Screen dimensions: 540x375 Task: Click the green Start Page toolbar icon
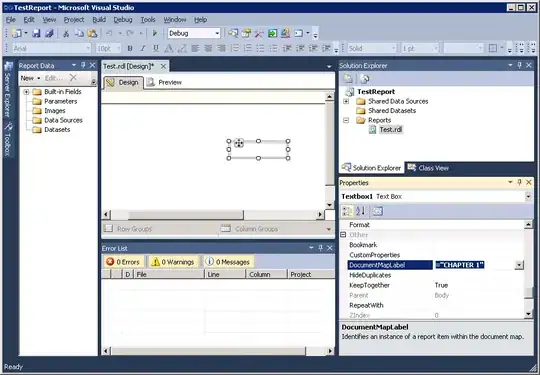tap(272, 33)
